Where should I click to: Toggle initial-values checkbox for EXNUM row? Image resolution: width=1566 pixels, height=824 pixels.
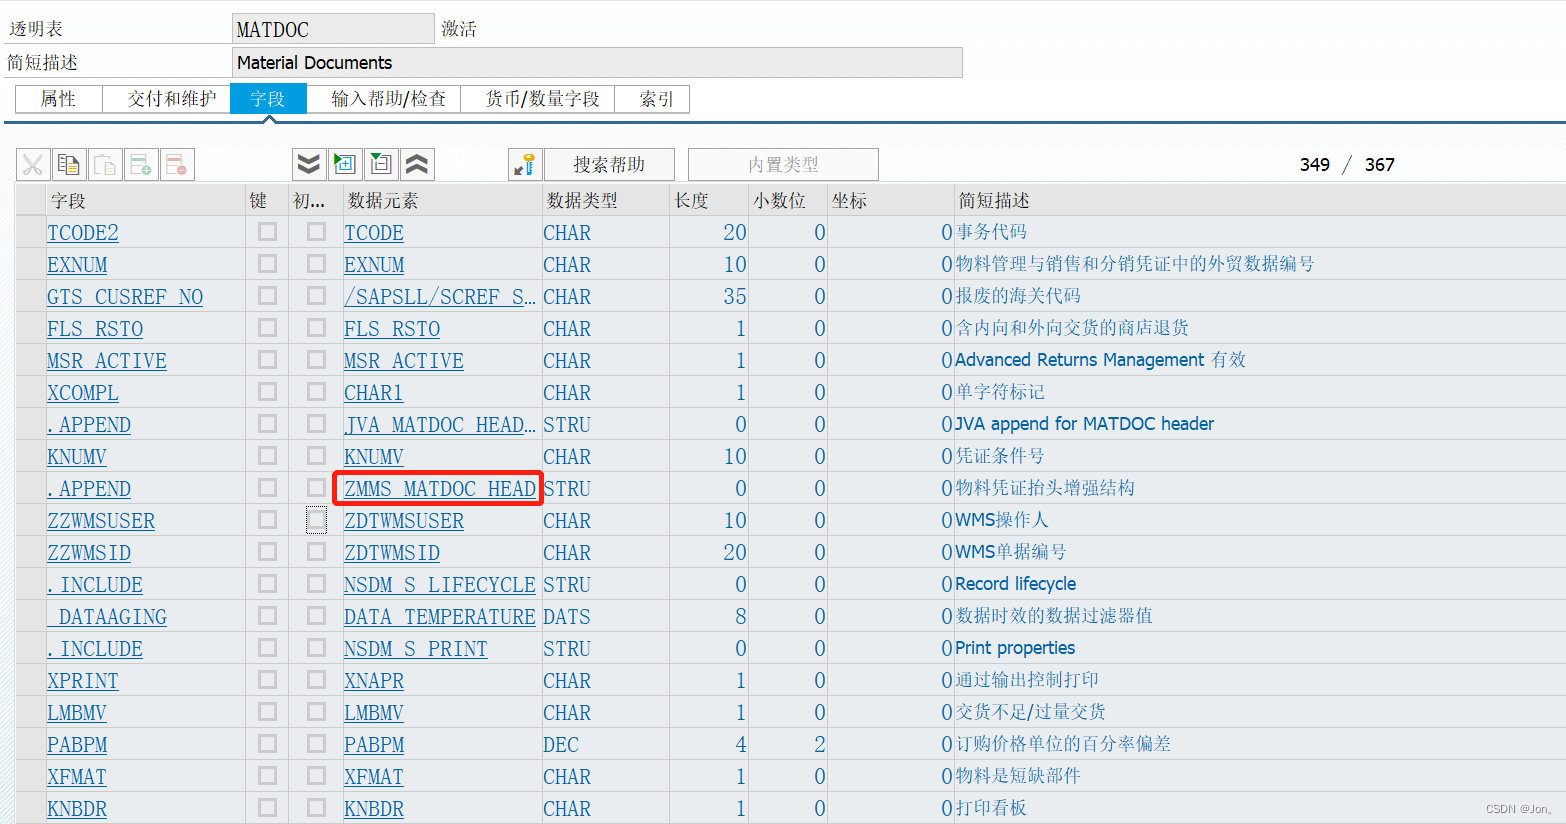316,264
